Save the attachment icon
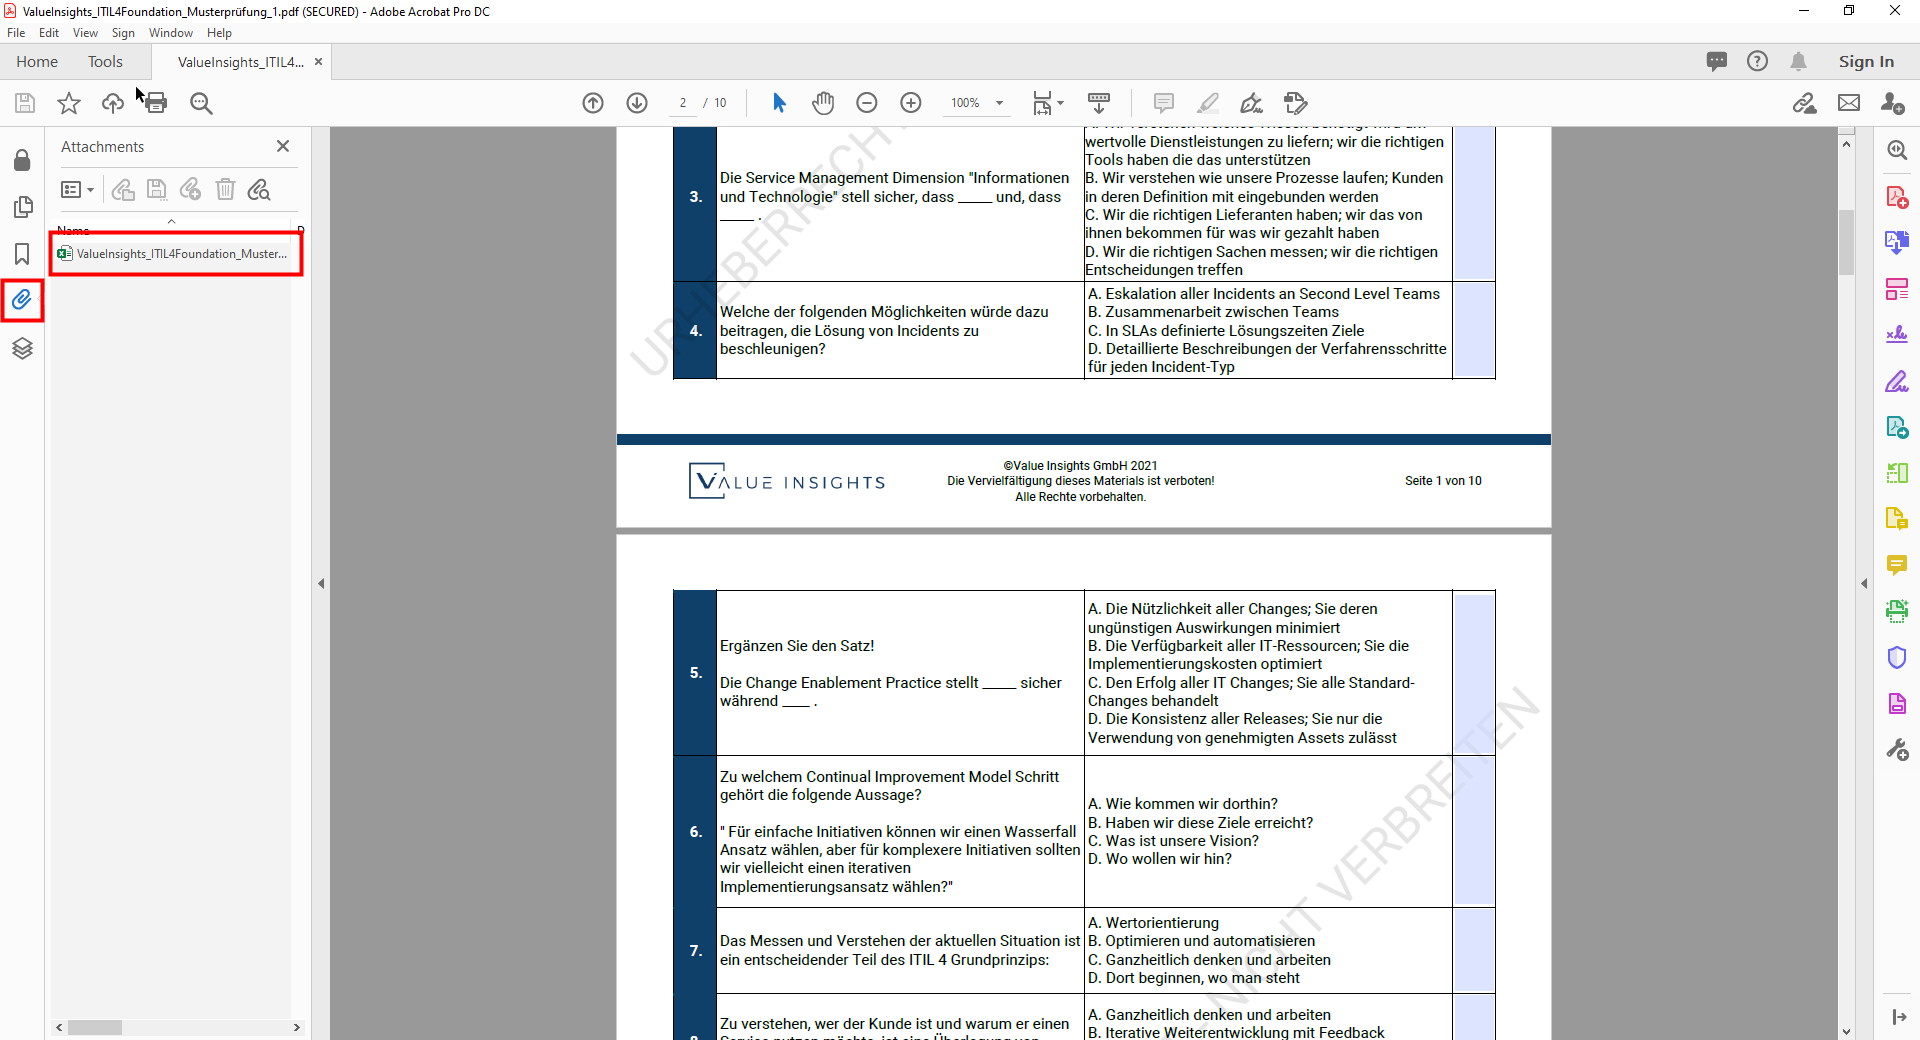This screenshot has width=1920, height=1040. point(157,189)
